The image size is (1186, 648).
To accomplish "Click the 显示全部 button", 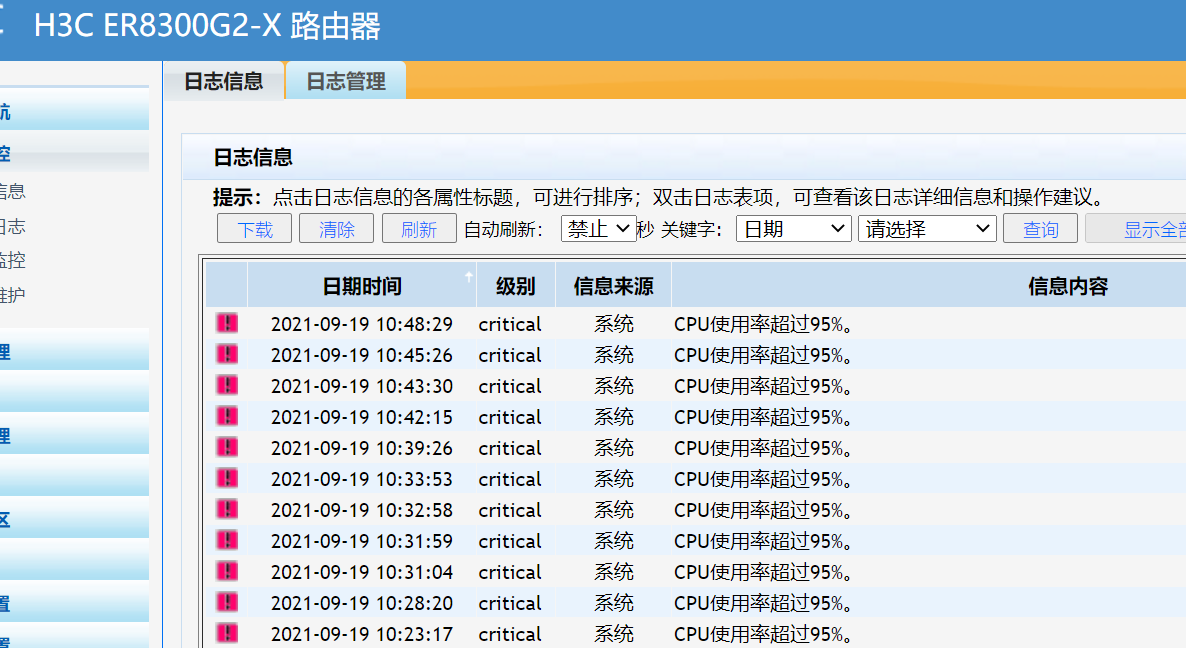I will [1136, 228].
